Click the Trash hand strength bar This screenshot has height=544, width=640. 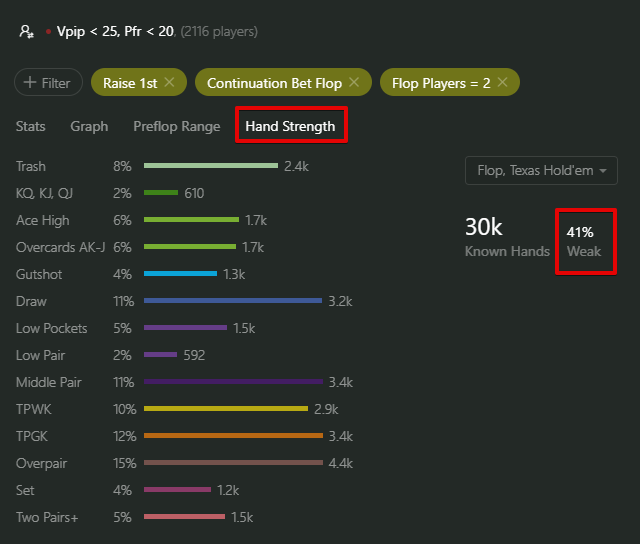[x=210, y=166]
